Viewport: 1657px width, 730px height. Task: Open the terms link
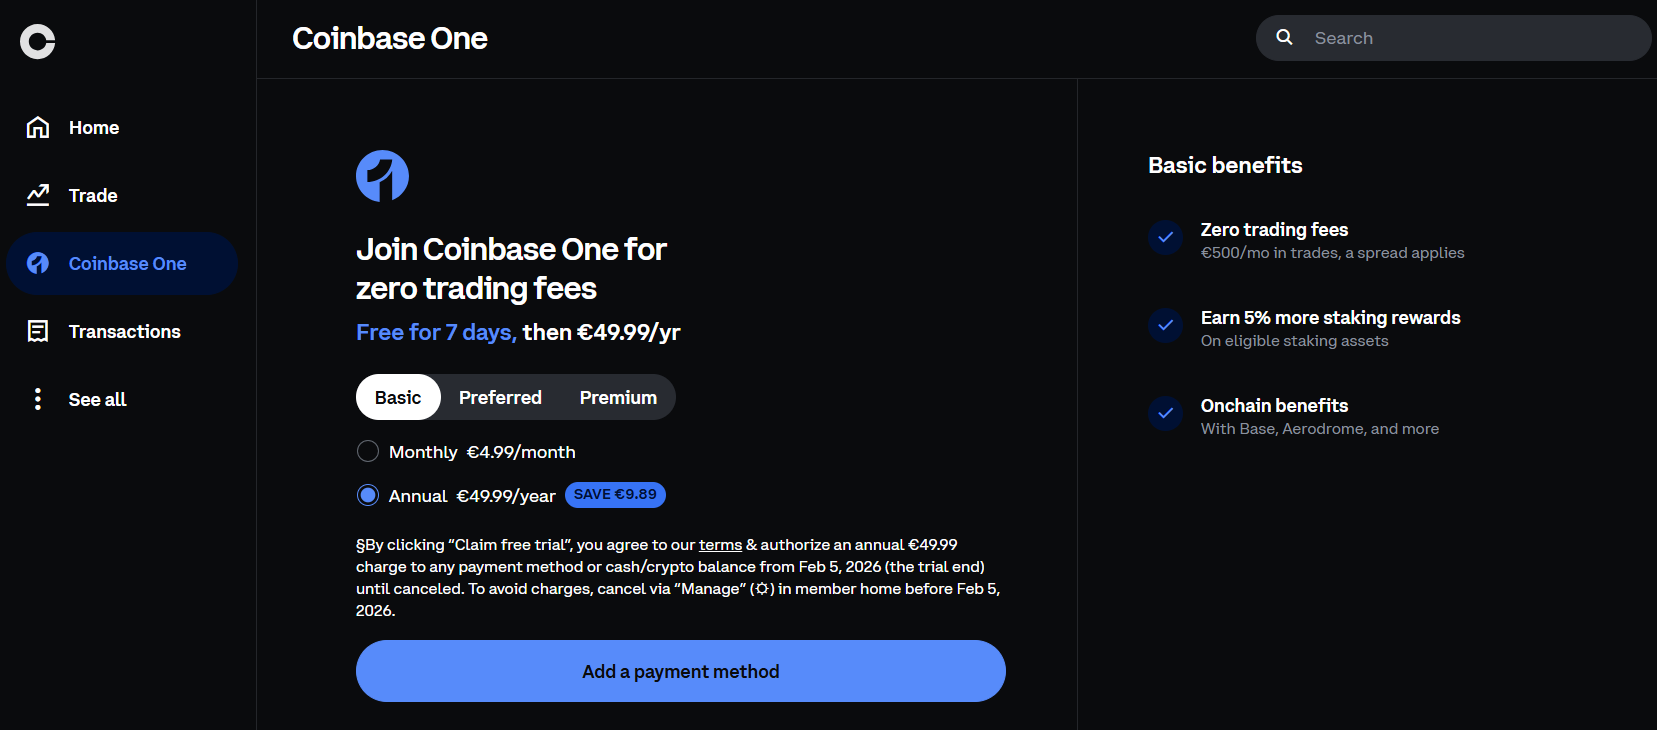click(x=720, y=545)
